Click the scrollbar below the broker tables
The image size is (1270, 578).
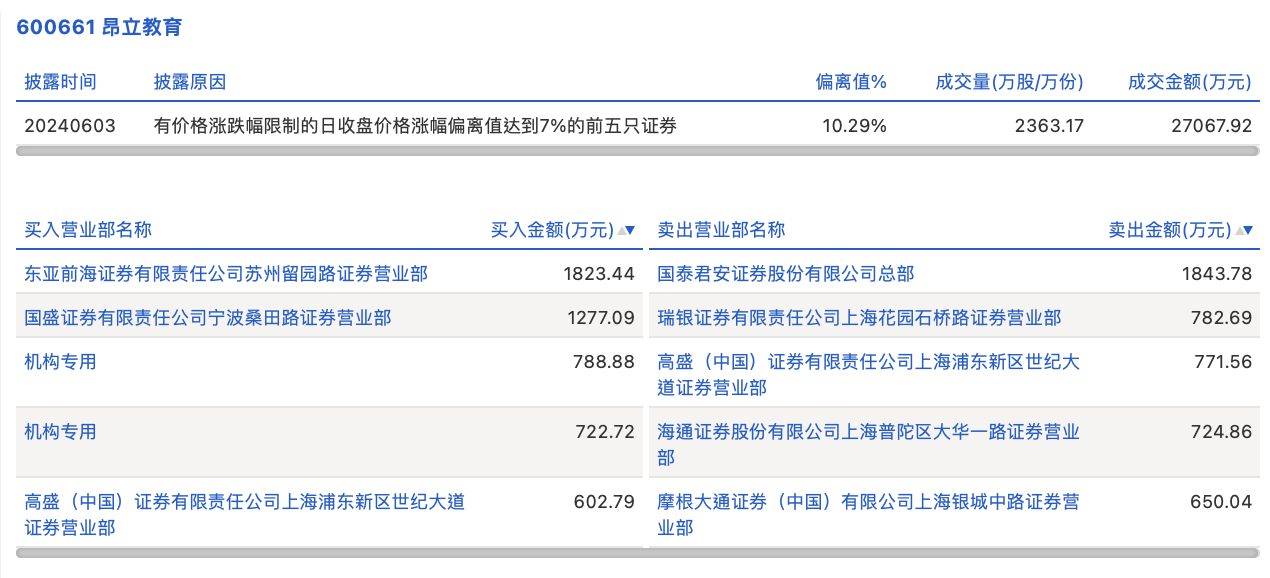[637, 552]
